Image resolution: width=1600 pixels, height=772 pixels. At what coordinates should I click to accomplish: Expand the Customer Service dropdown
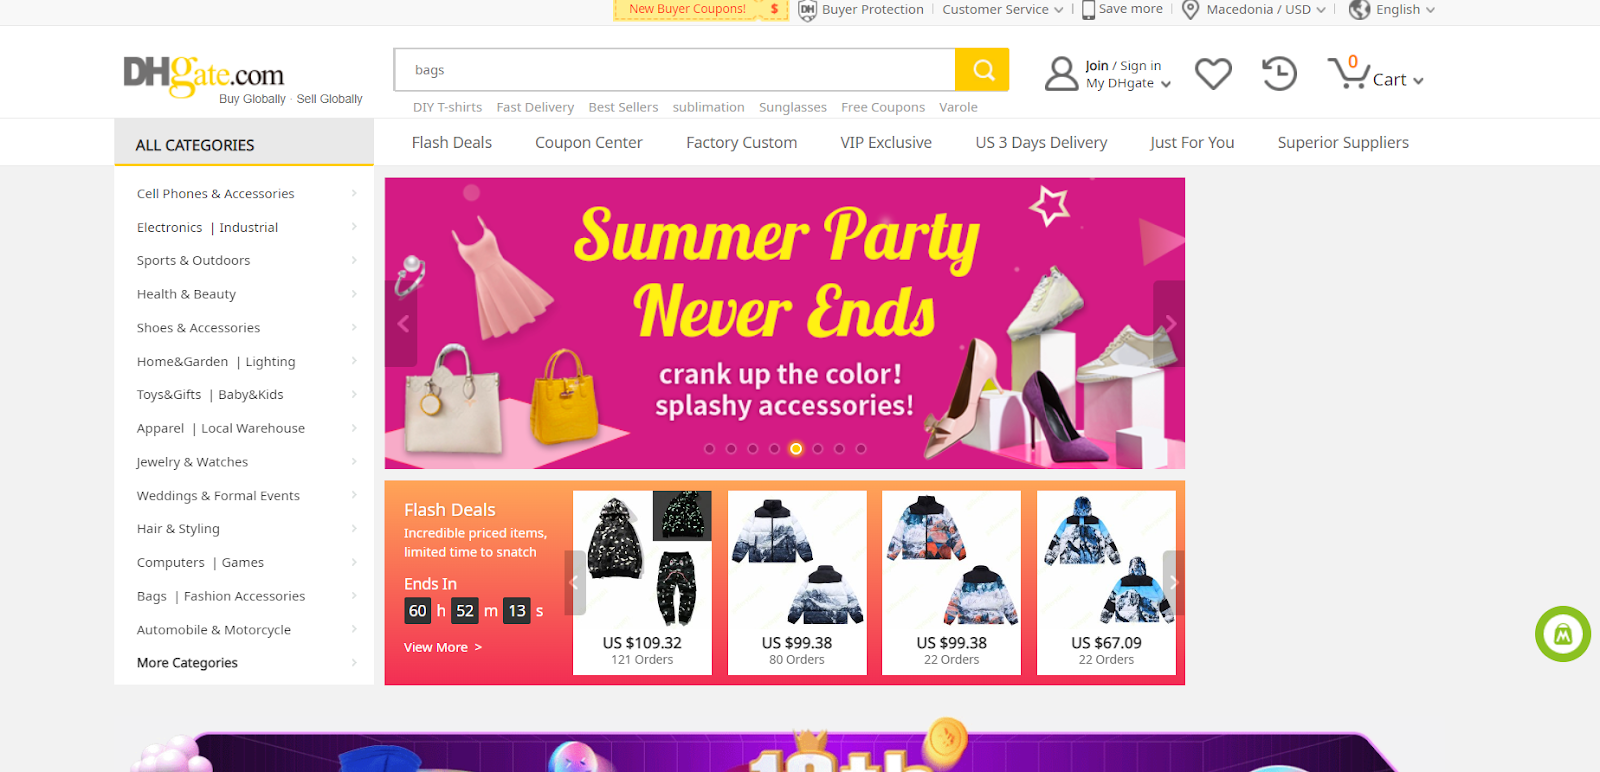pyautogui.click(x=1003, y=10)
